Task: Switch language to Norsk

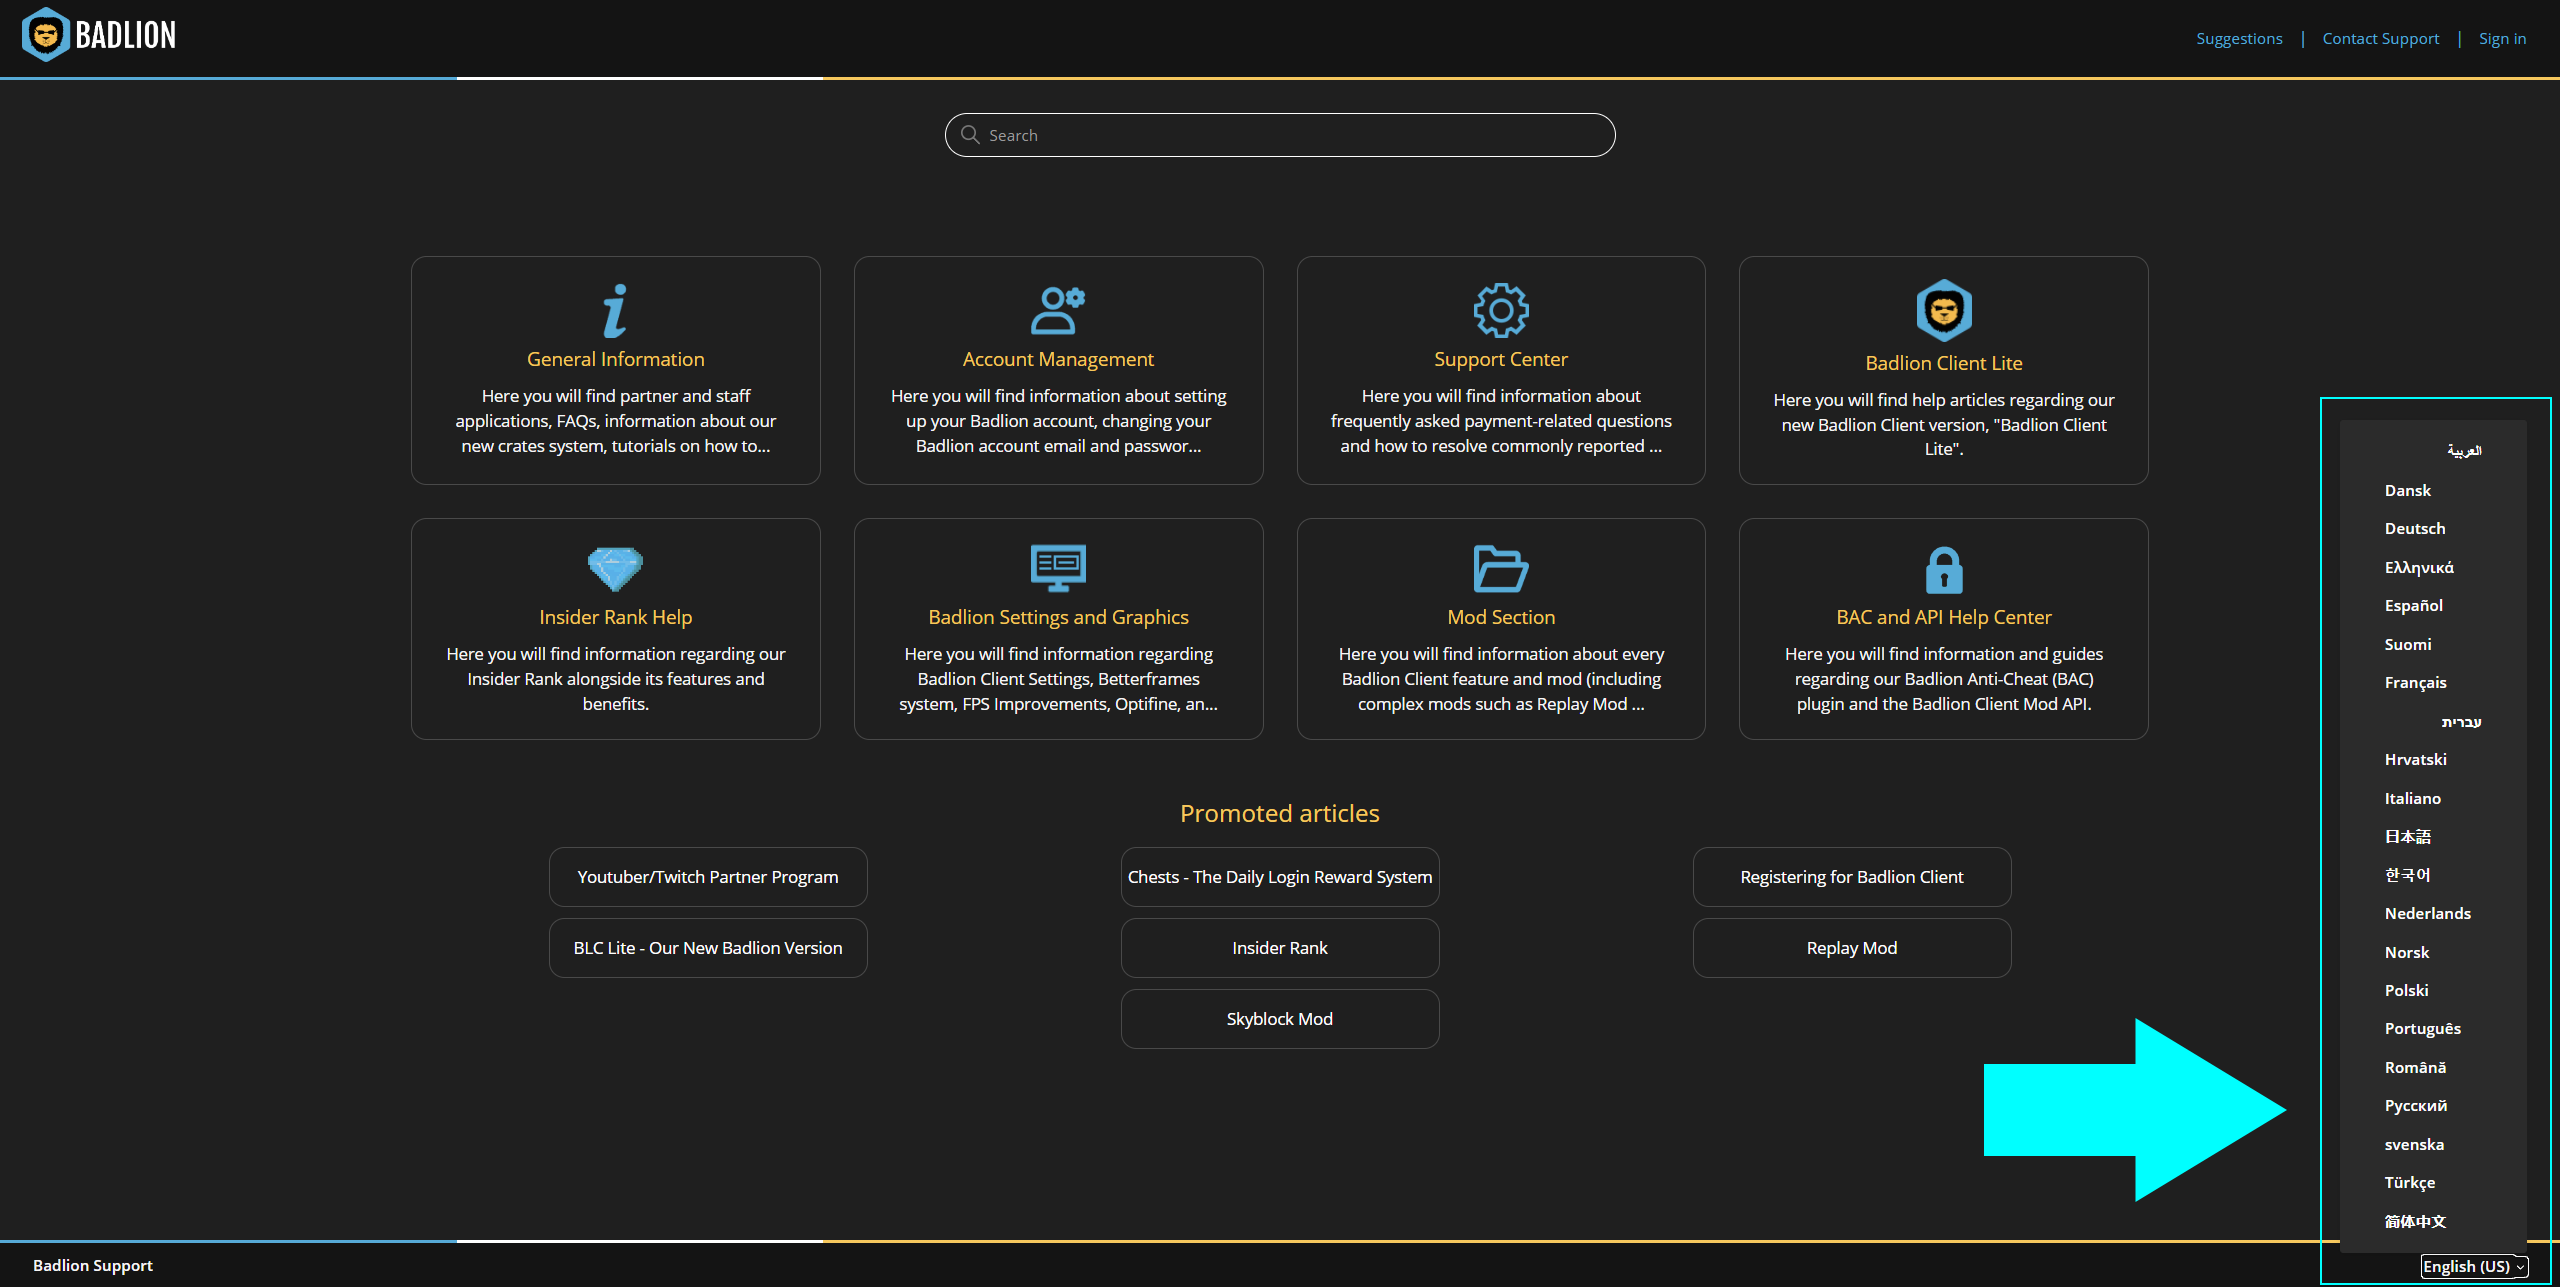Action: 2406,952
